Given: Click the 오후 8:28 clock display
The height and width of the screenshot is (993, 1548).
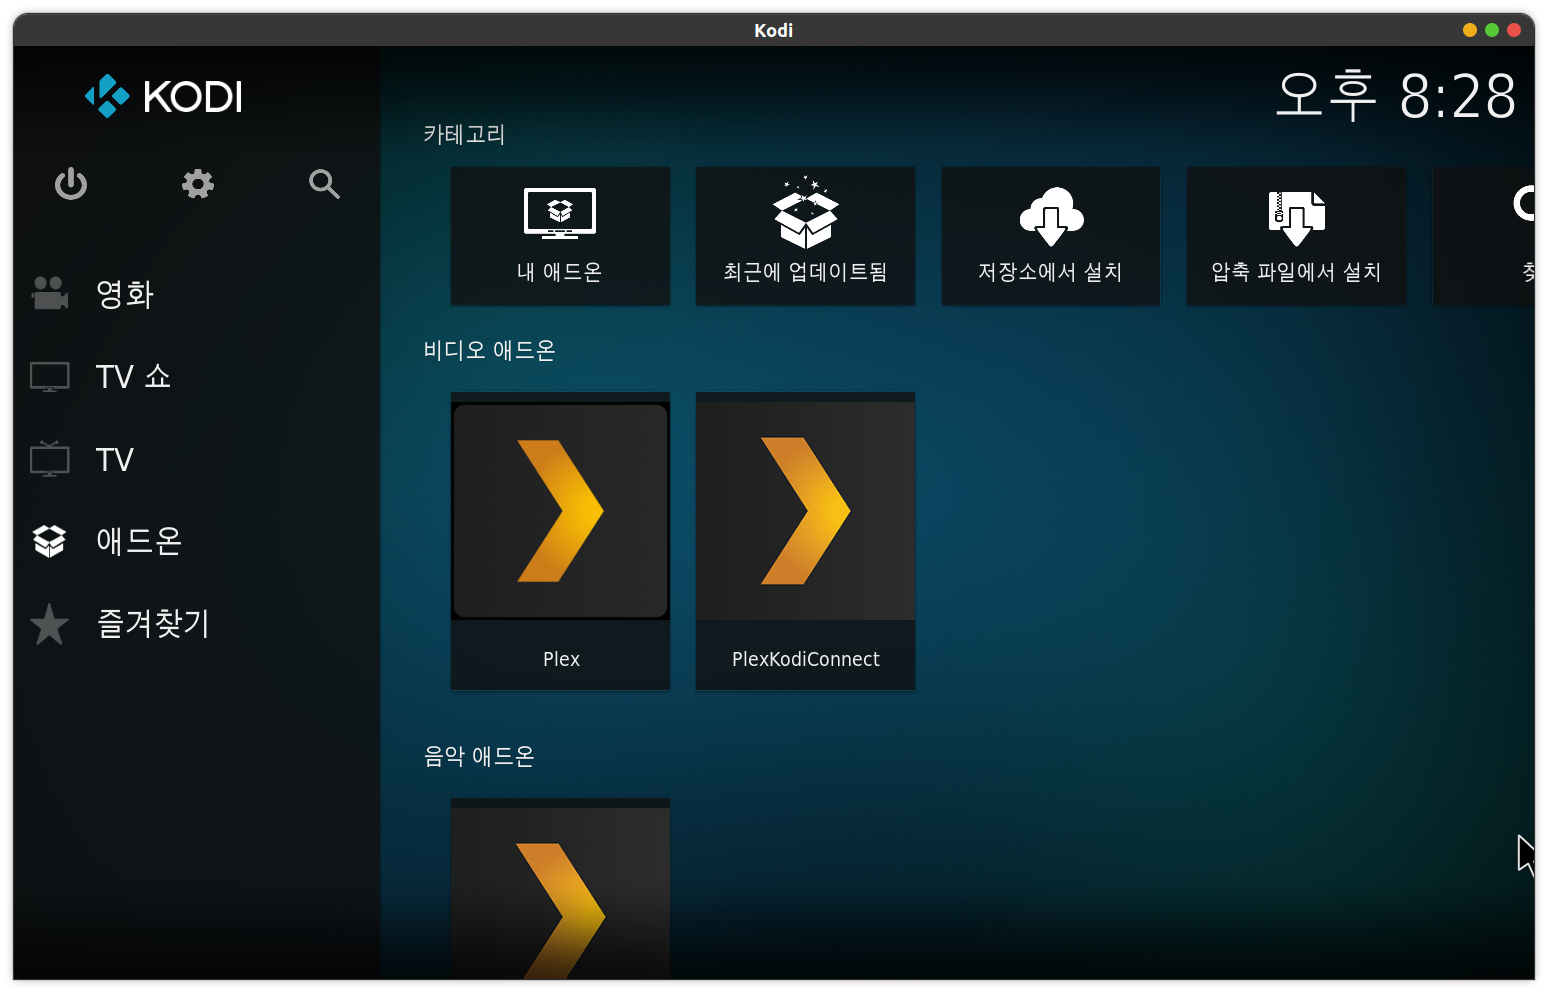Looking at the screenshot, I should pos(1396,96).
